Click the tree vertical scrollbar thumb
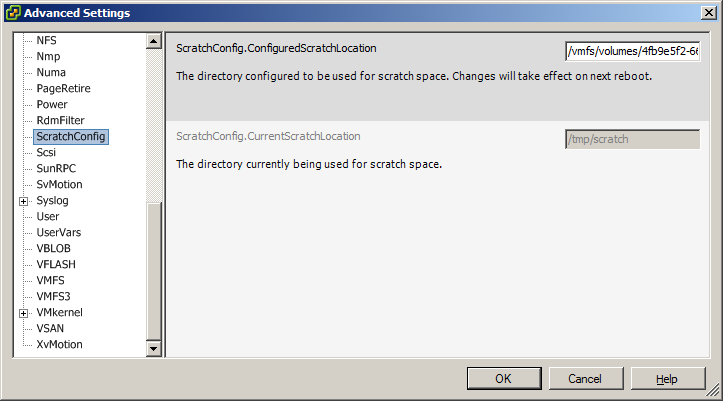The width and height of the screenshot is (723, 401). point(154,271)
